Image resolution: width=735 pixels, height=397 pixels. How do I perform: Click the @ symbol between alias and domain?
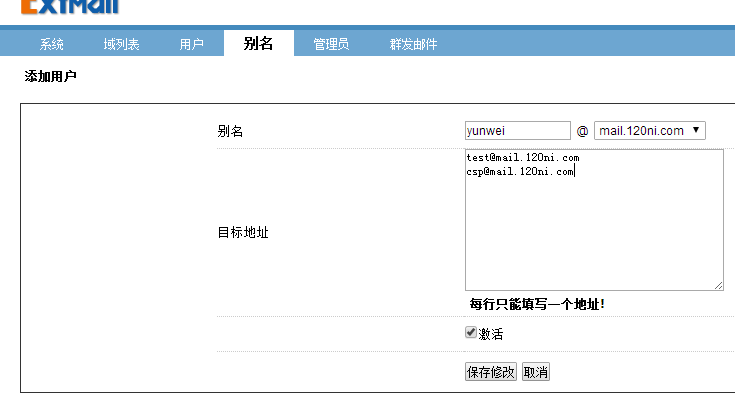[582, 131]
